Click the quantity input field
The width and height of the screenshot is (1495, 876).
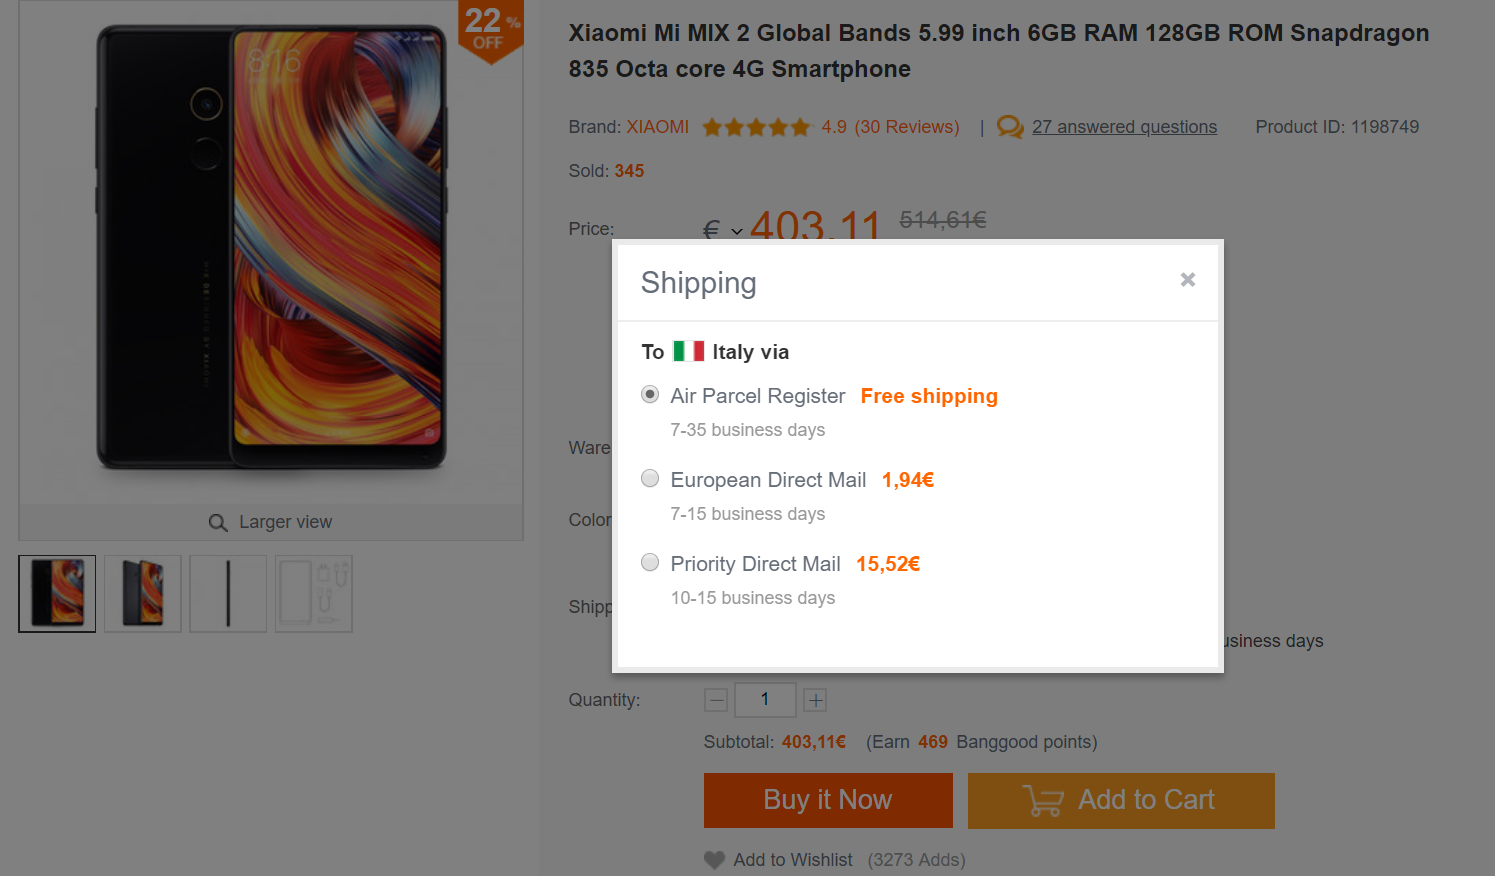pyautogui.click(x=765, y=700)
